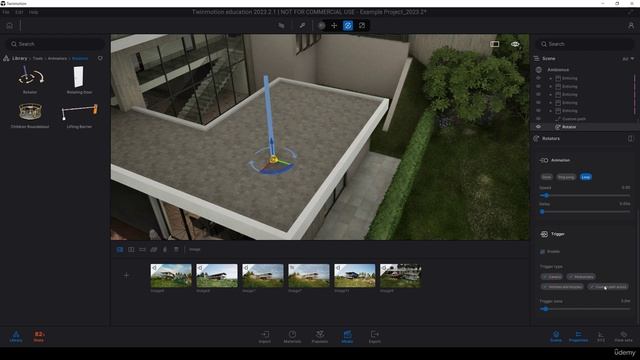Go to Library root in breadcrumb
Viewport: 640px width, 360px height.
coord(19,58)
